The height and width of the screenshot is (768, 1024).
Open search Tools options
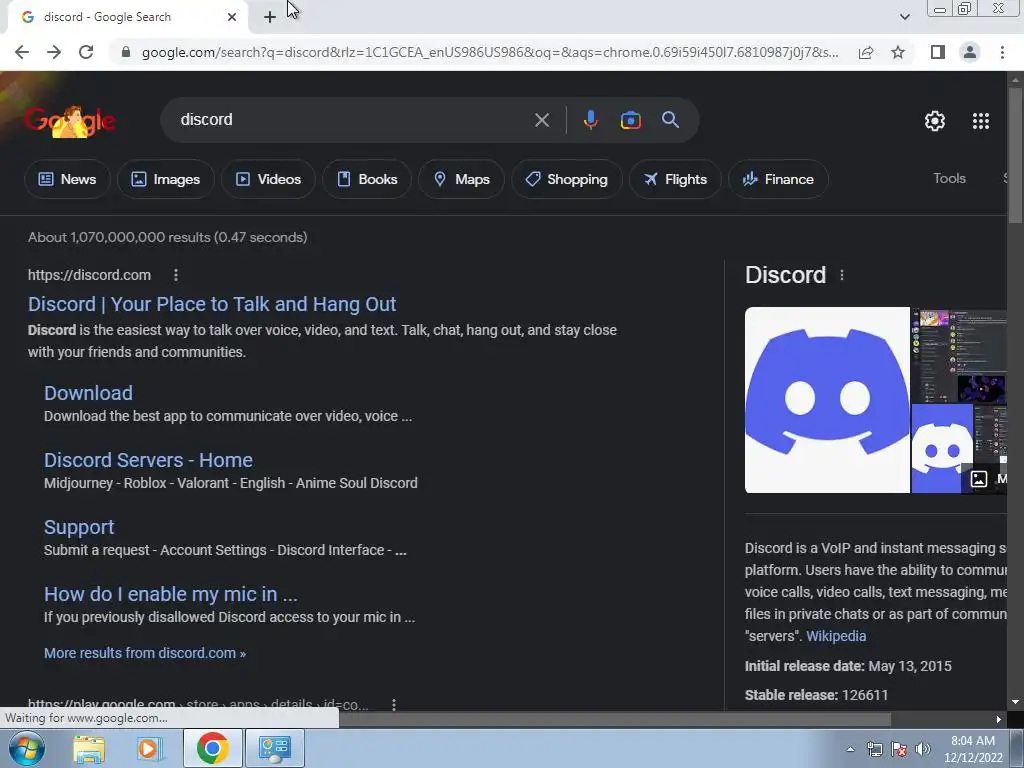click(x=949, y=178)
